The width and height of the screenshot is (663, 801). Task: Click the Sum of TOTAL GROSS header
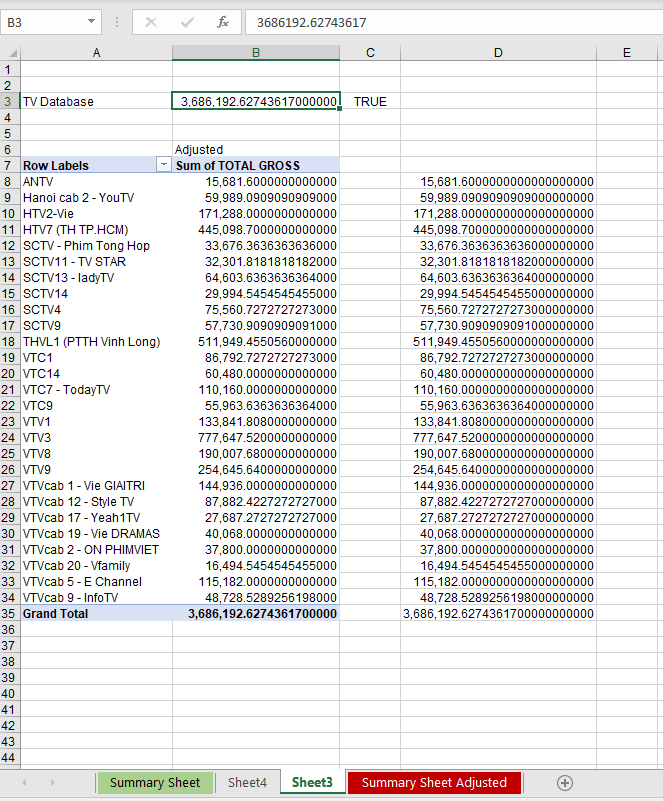[256, 165]
